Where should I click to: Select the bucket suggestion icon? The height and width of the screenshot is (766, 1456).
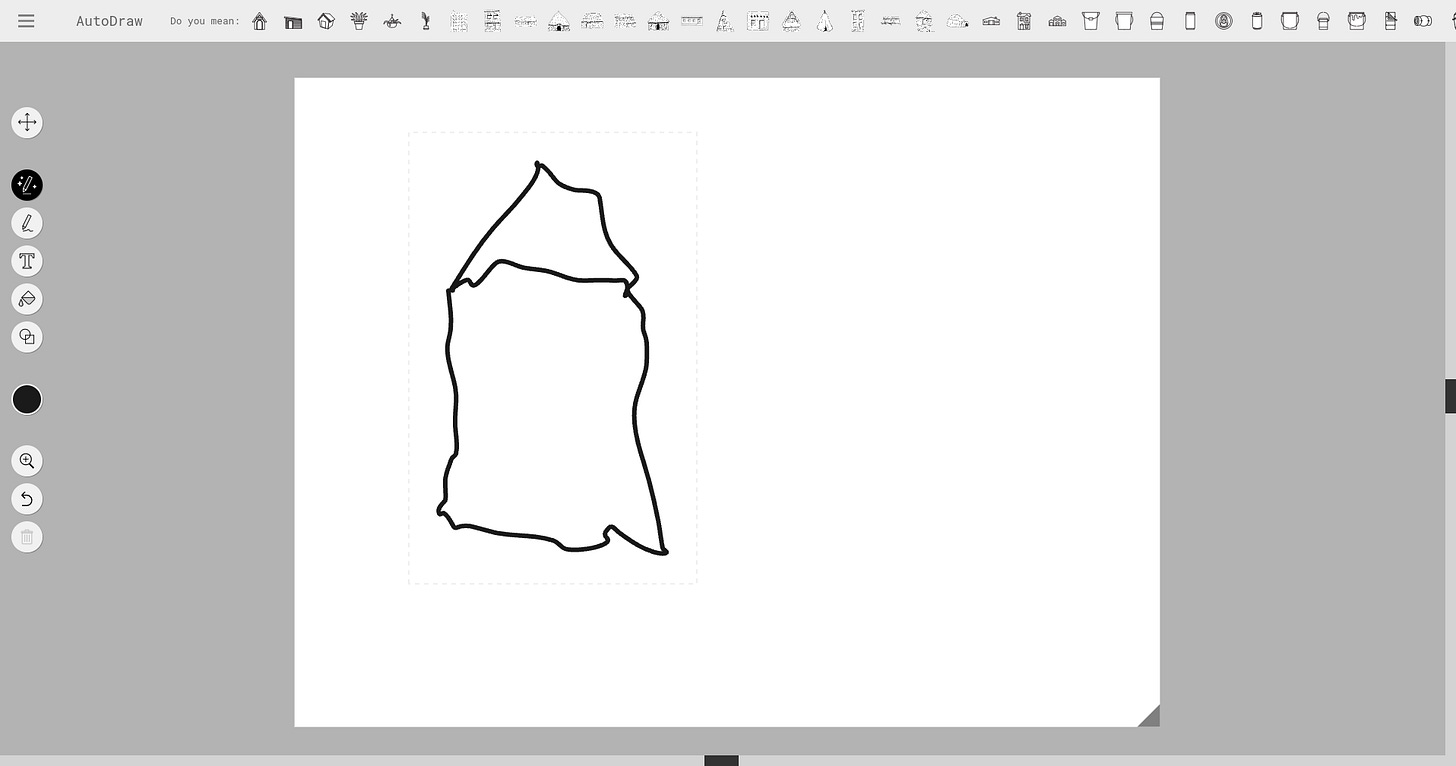1090,20
